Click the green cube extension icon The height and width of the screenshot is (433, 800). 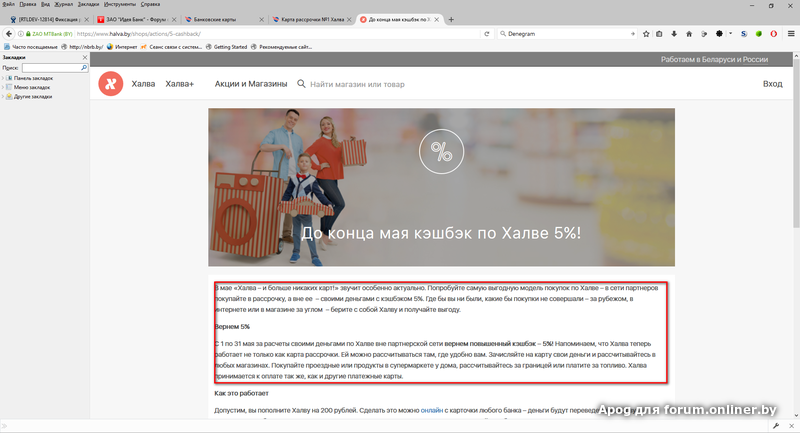coord(759,34)
